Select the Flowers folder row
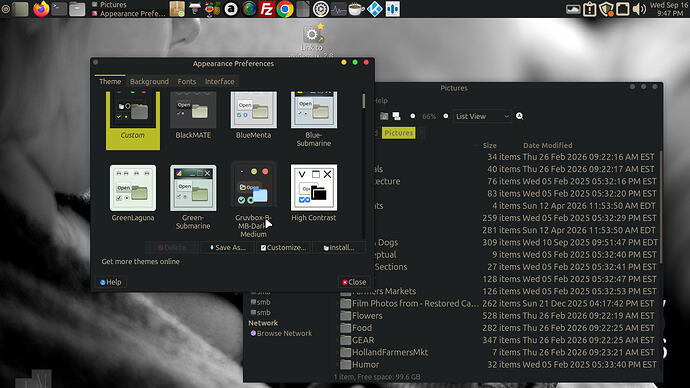690x388 pixels. click(497, 316)
